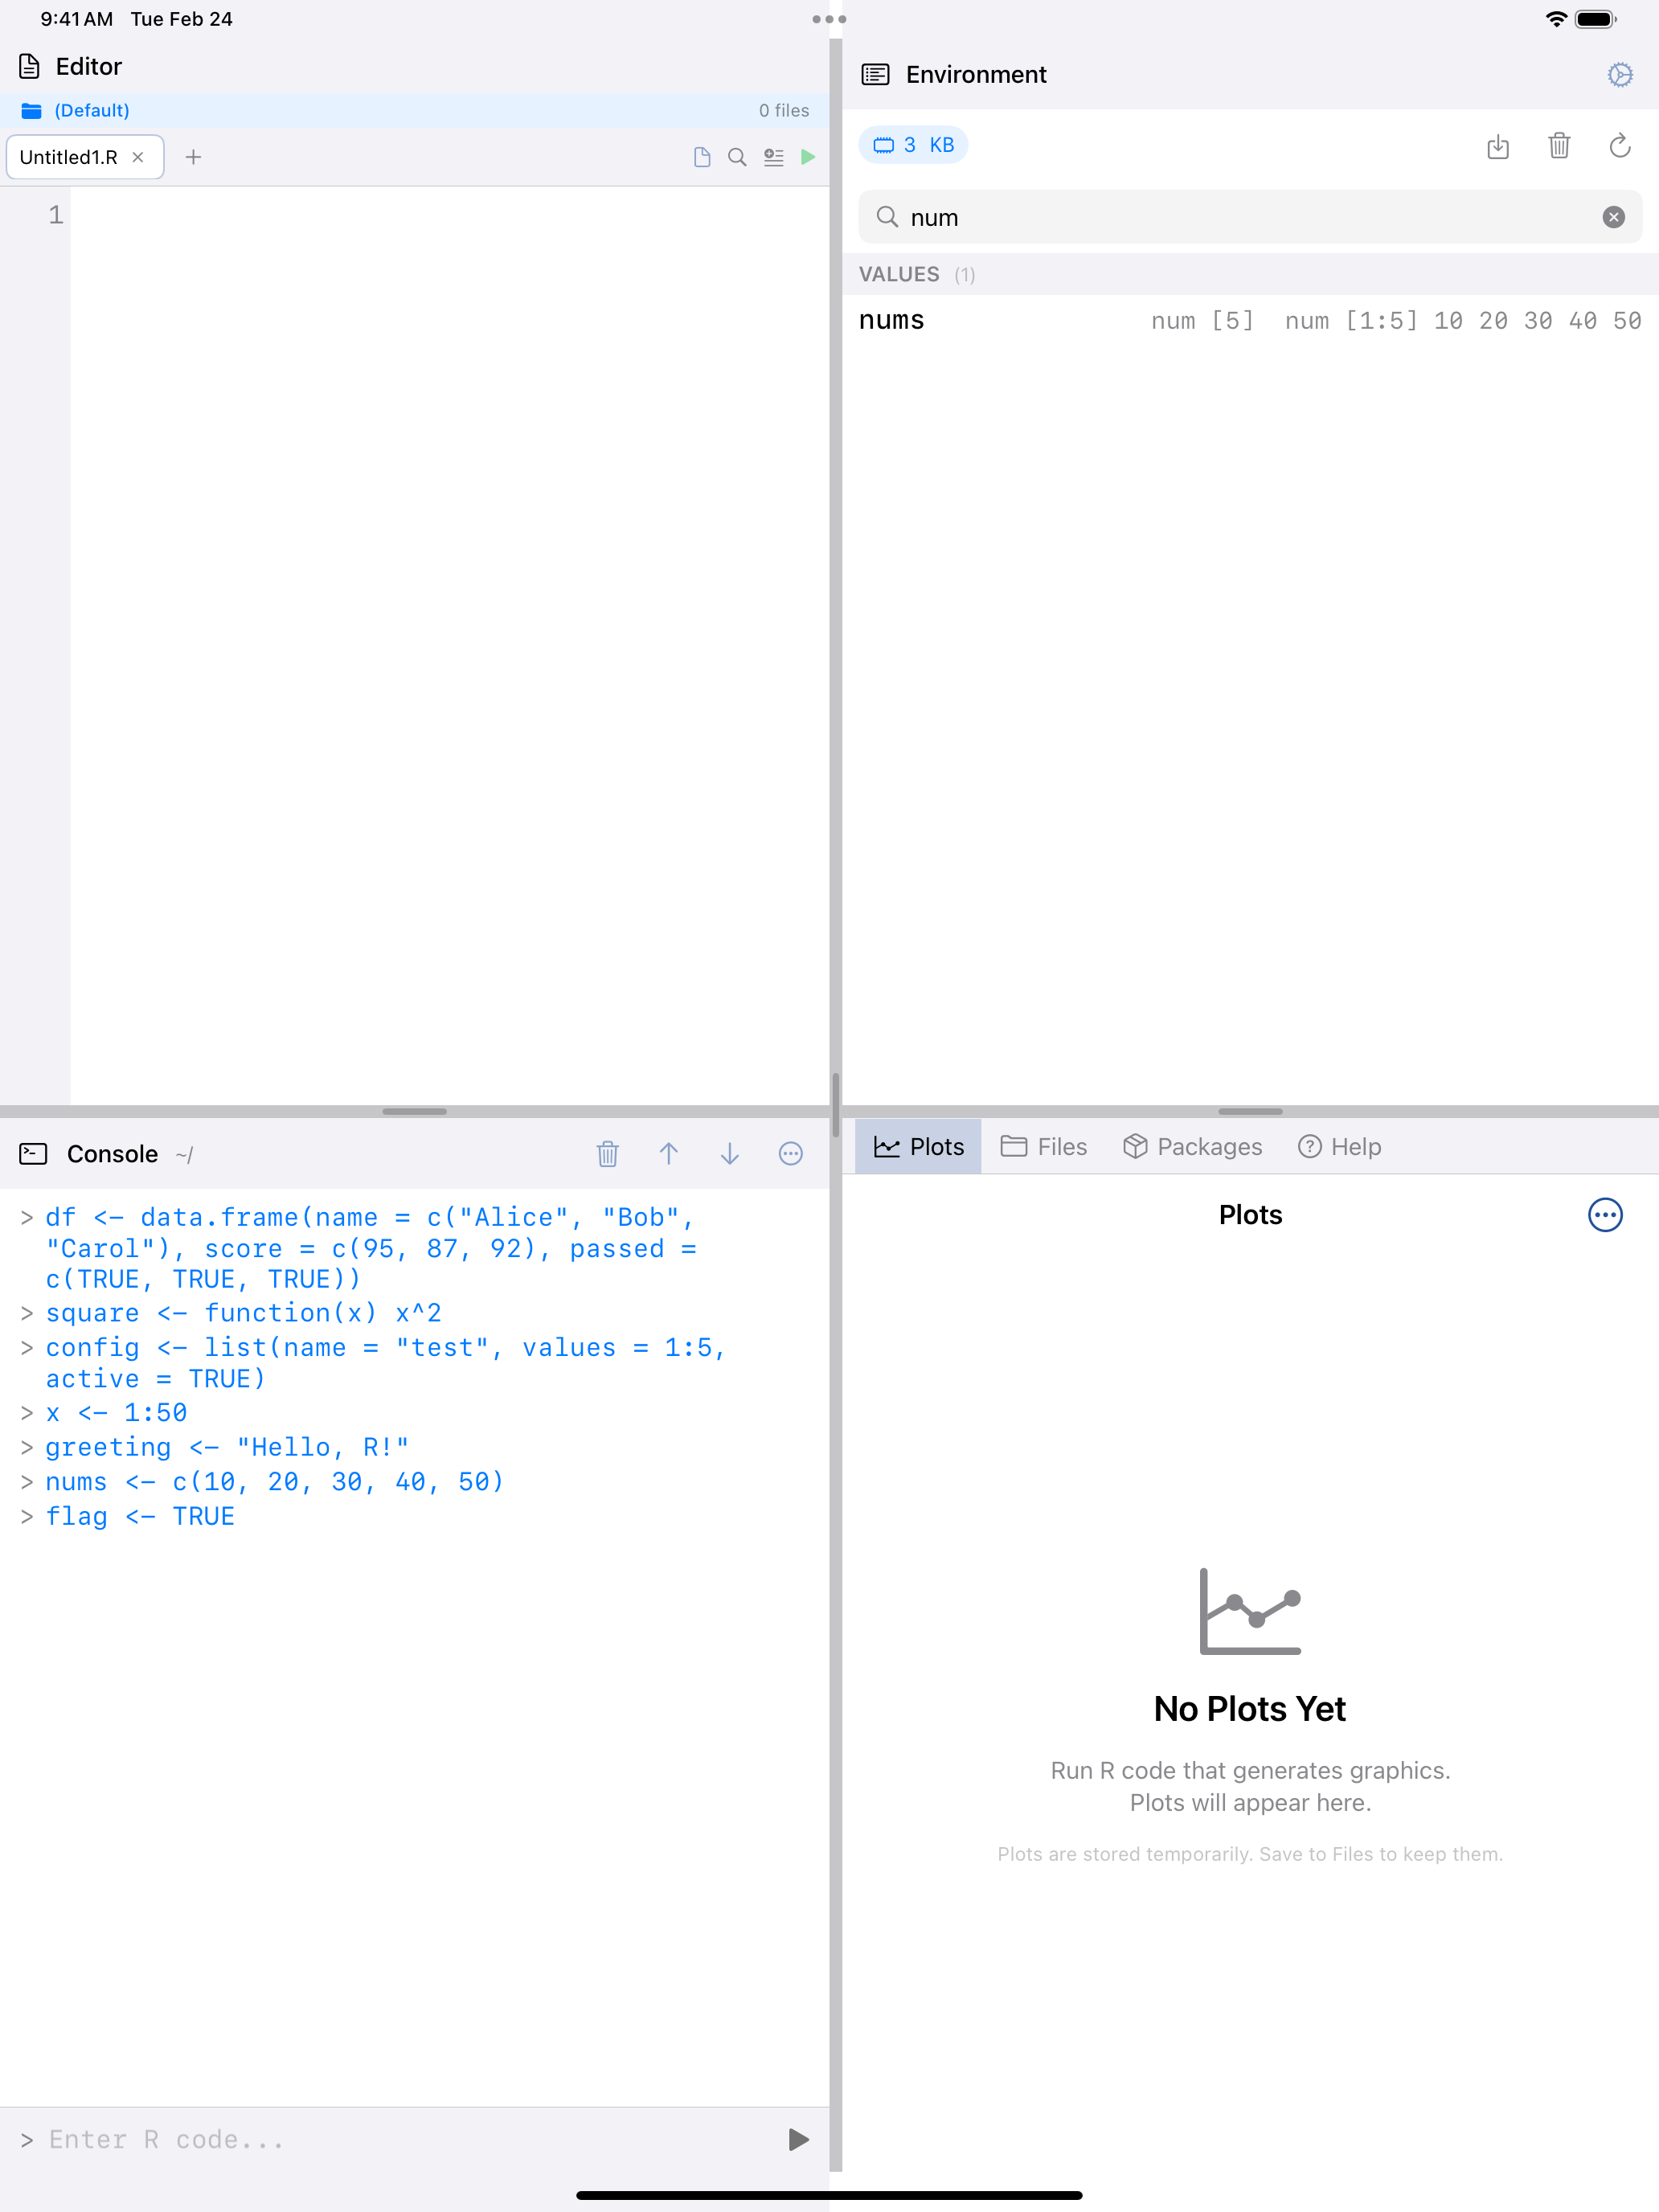
Task: Open the code snippets insert icon
Action: tap(773, 157)
